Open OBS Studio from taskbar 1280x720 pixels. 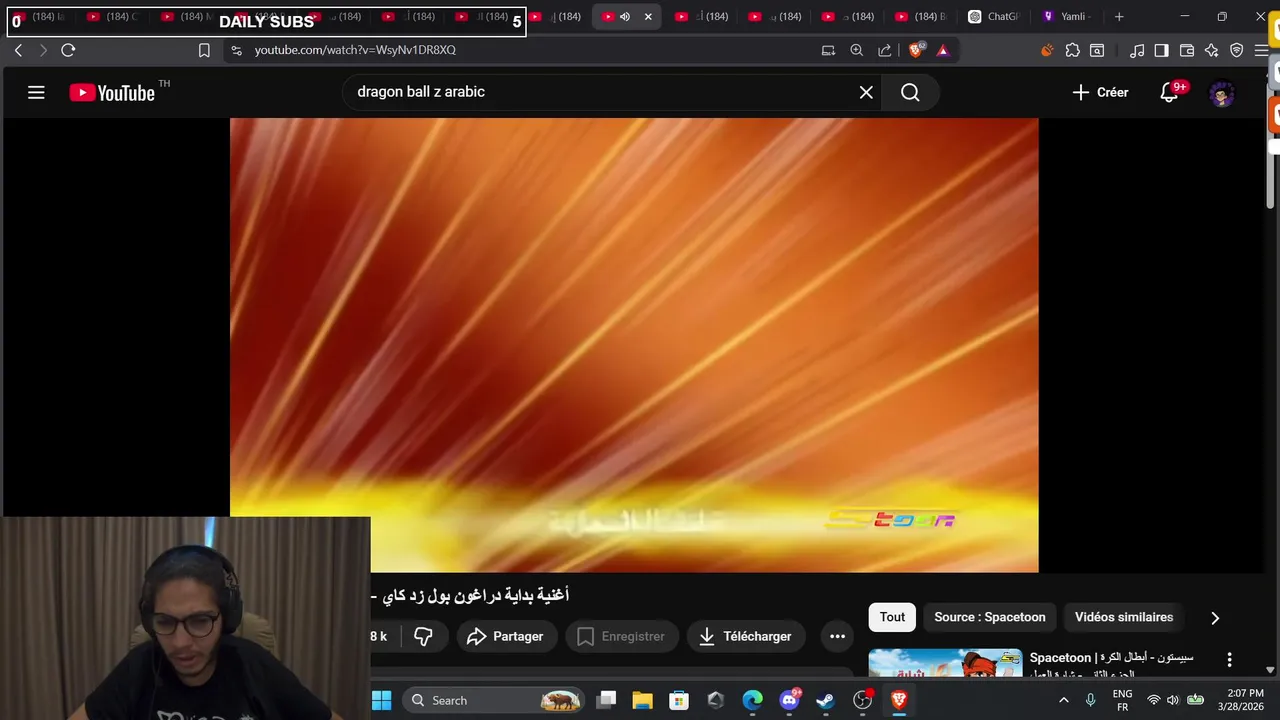point(862,700)
